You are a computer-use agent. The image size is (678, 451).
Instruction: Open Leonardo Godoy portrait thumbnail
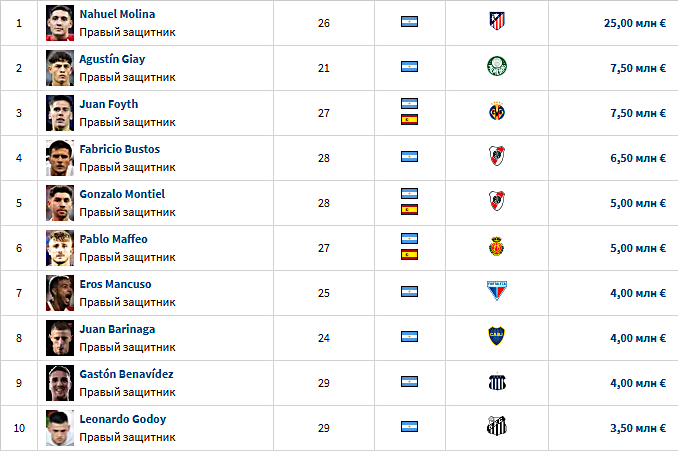60,428
